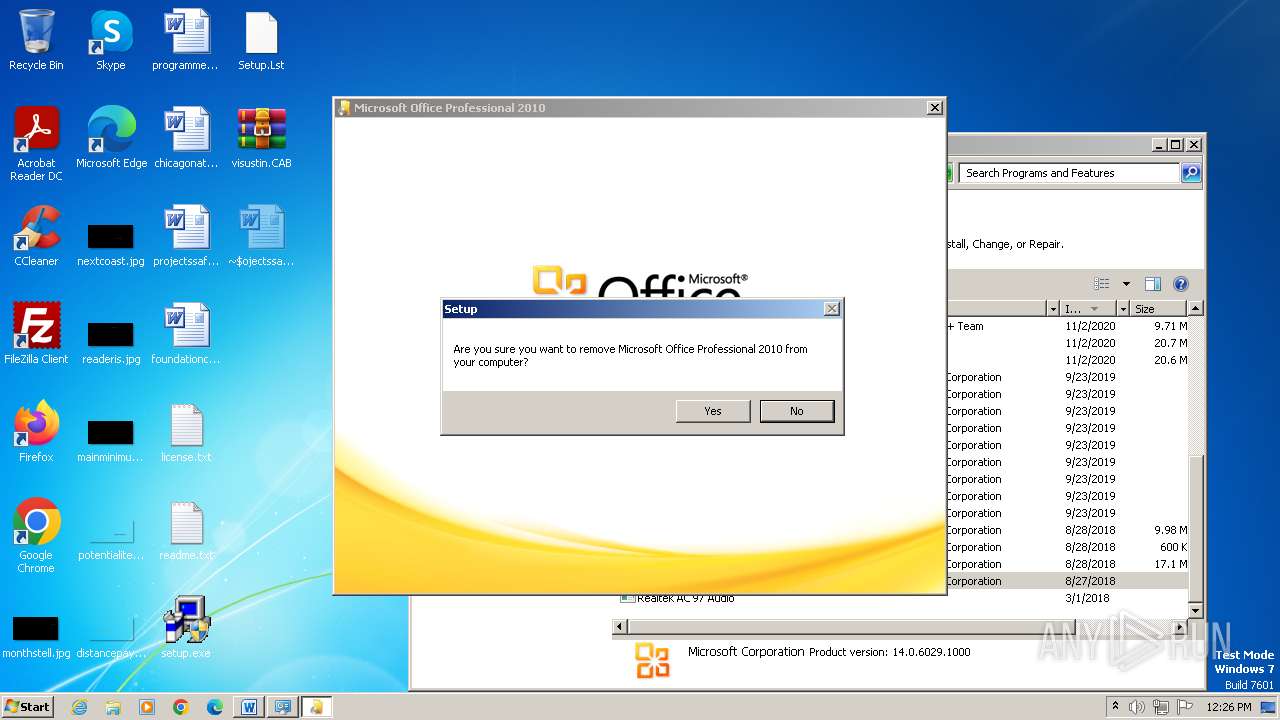Switch to Word in the taskbar

(249, 707)
